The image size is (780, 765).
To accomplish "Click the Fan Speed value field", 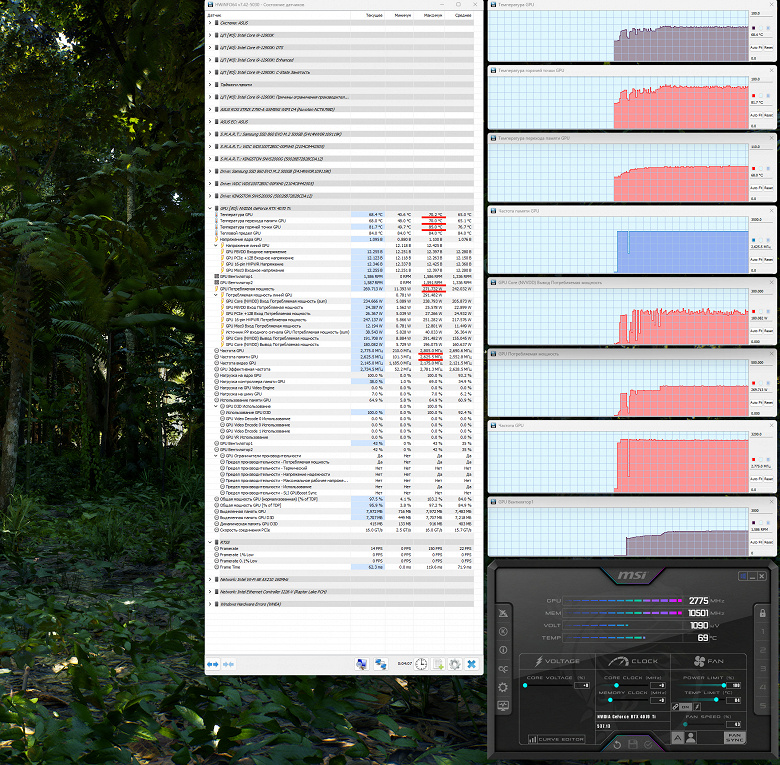I will [734, 724].
